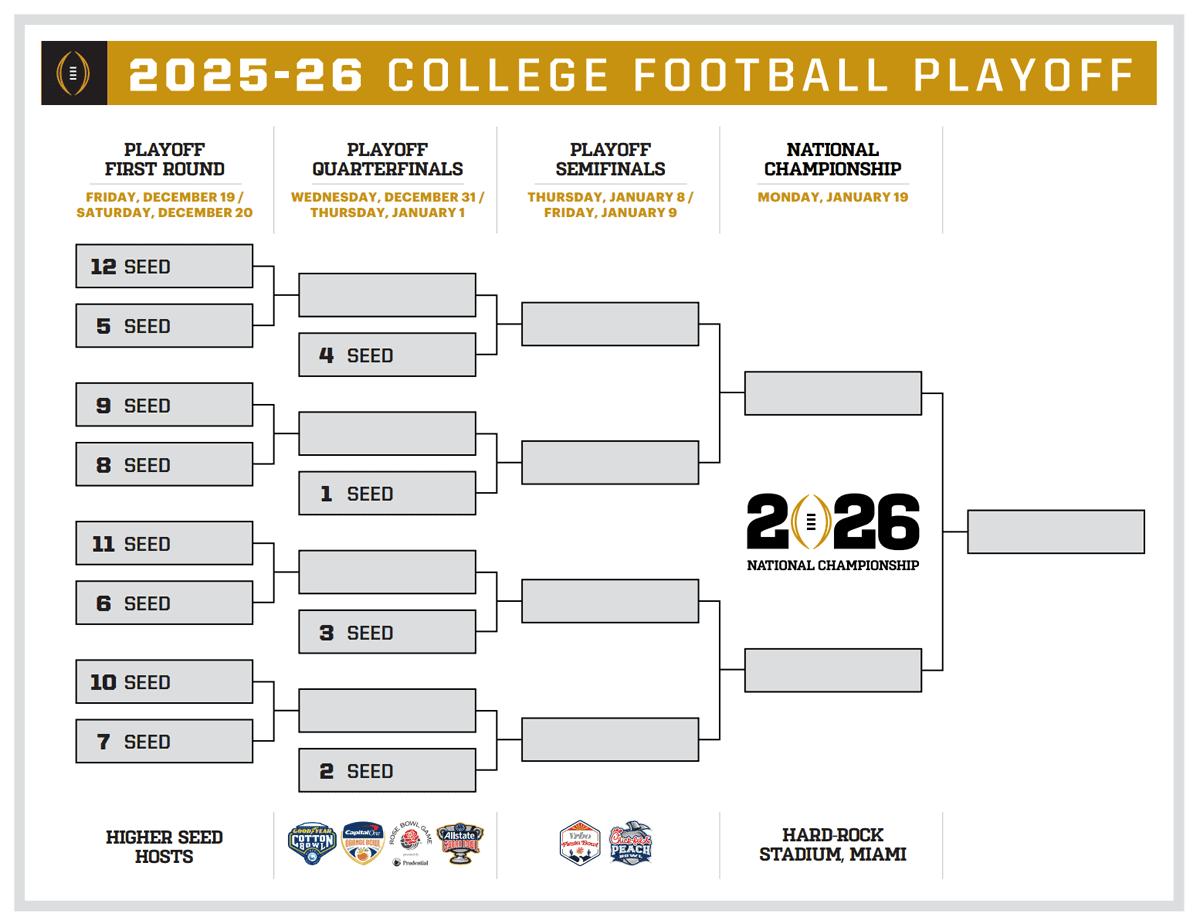Viewport: 1200px width, 924px height.
Task: Select the Capital One Orange Bowl logo
Action: pos(362,844)
